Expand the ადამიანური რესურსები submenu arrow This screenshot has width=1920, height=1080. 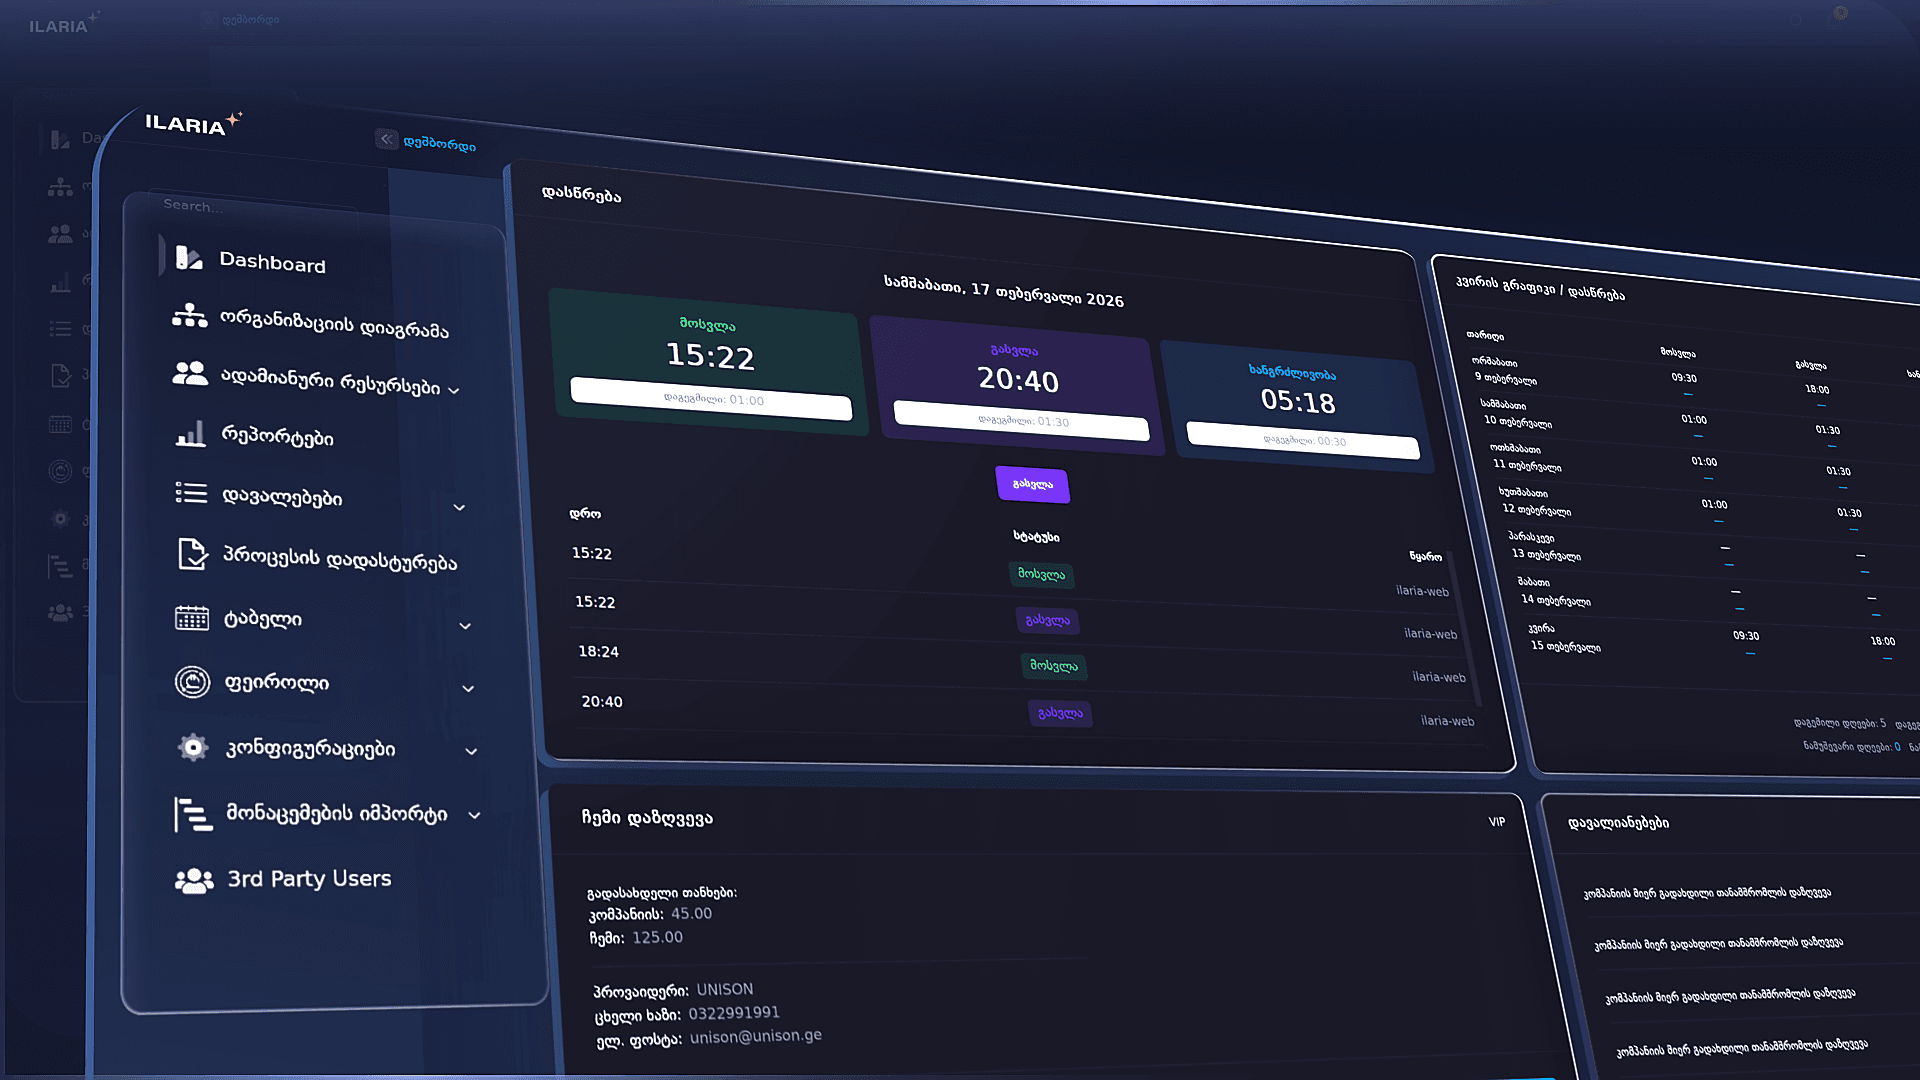(x=454, y=390)
